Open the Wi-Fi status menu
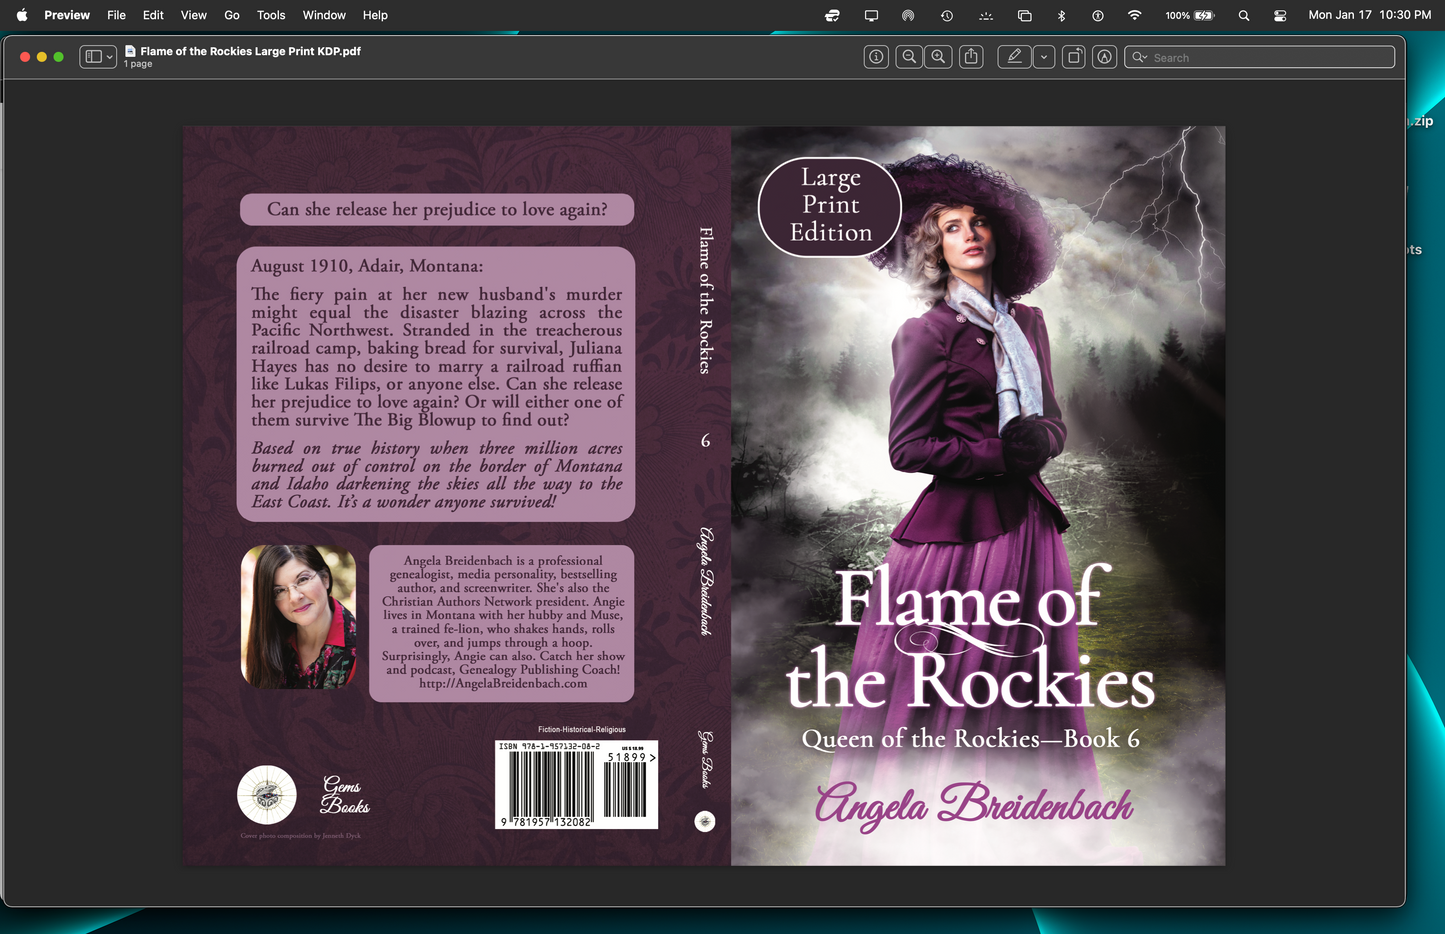Image resolution: width=1445 pixels, height=934 pixels. tap(1134, 15)
